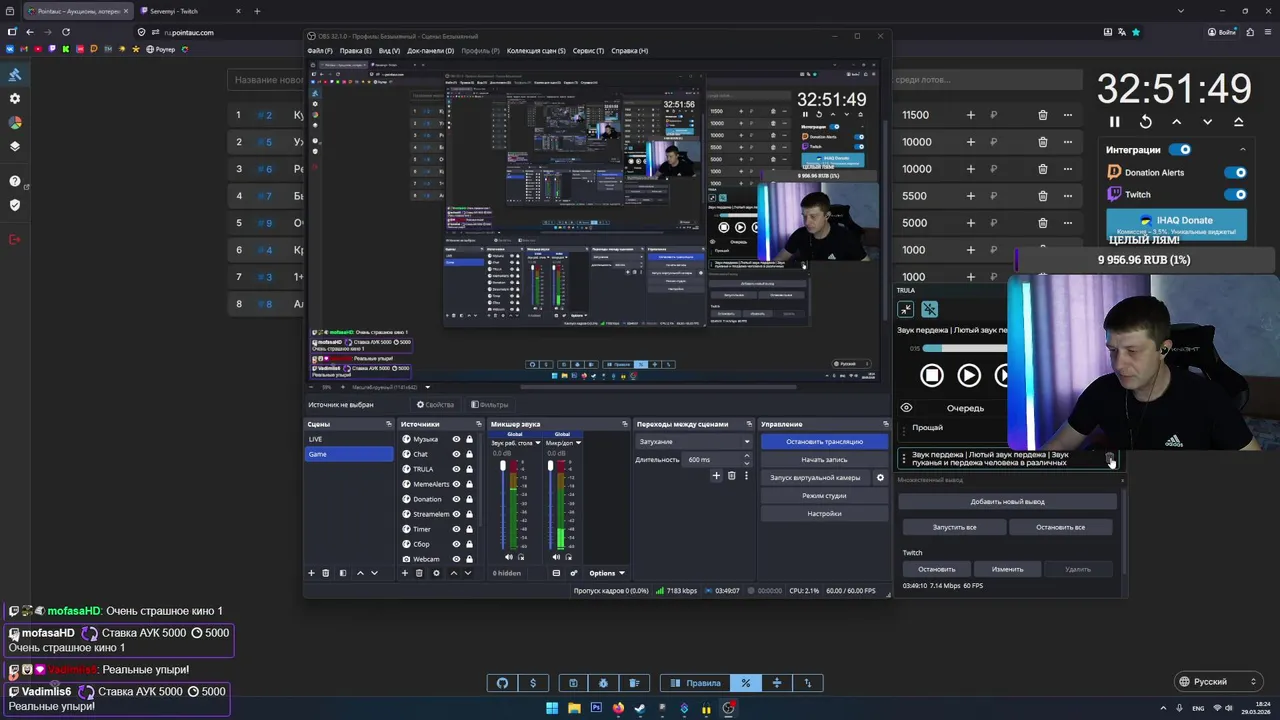
Task: Collapse the Интеграции section chevron
Action: [1242, 150]
